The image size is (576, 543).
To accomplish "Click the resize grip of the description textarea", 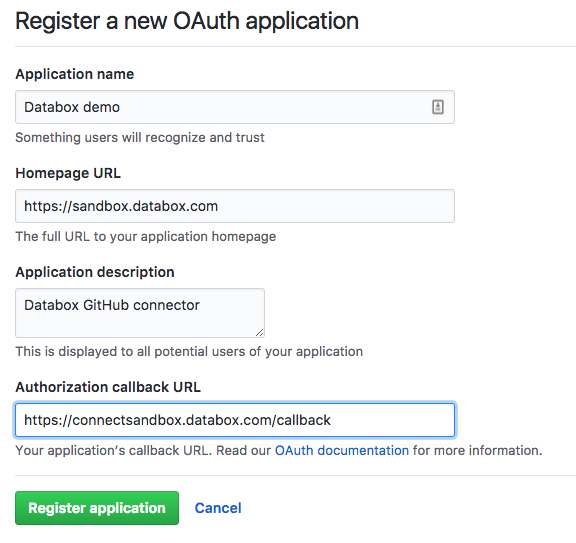I will tap(260, 332).
